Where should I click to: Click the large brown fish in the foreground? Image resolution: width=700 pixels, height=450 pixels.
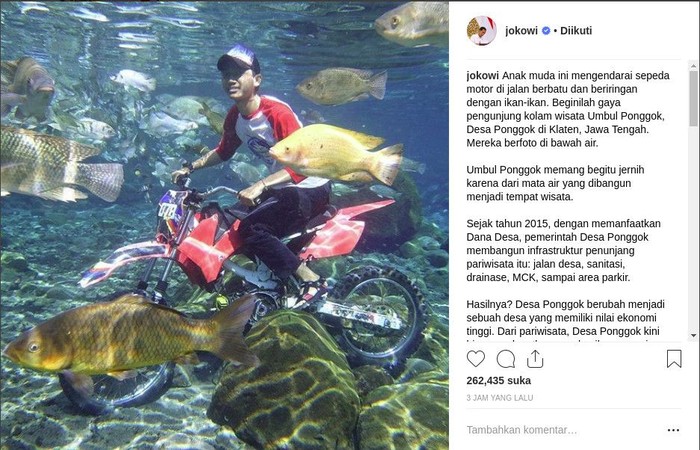point(129,333)
